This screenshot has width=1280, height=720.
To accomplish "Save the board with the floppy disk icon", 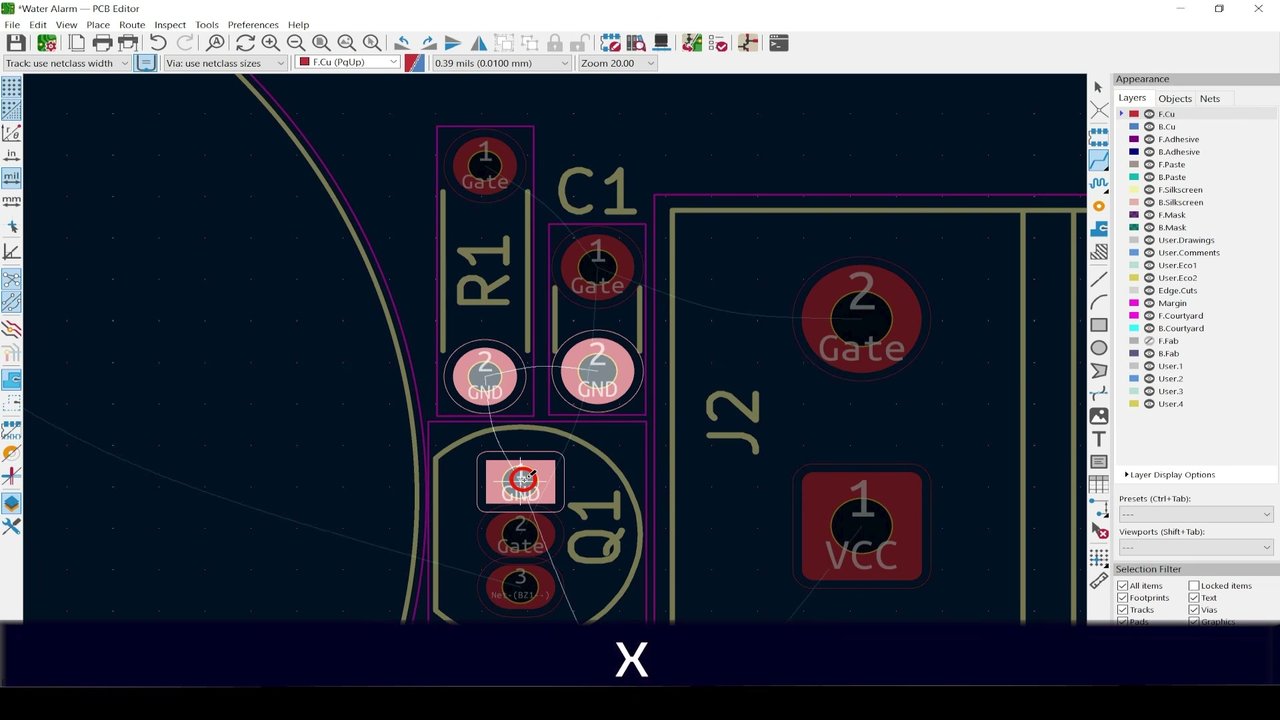I will [16, 43].
